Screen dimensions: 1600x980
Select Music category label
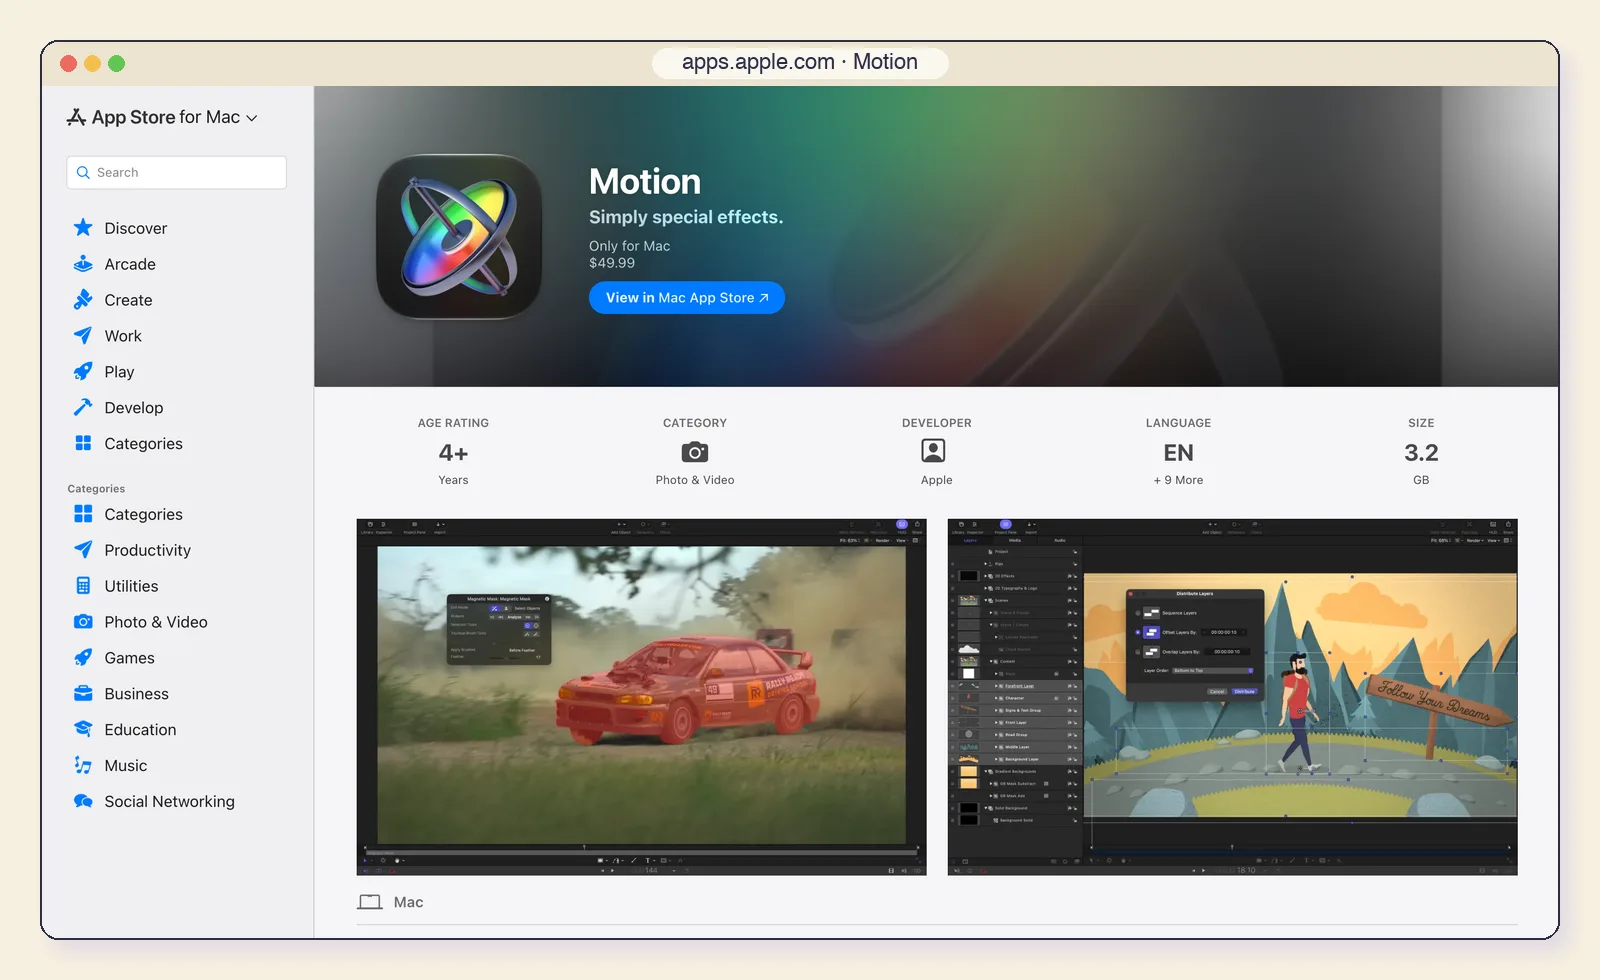pyautogui.click(x=125, y=766)
